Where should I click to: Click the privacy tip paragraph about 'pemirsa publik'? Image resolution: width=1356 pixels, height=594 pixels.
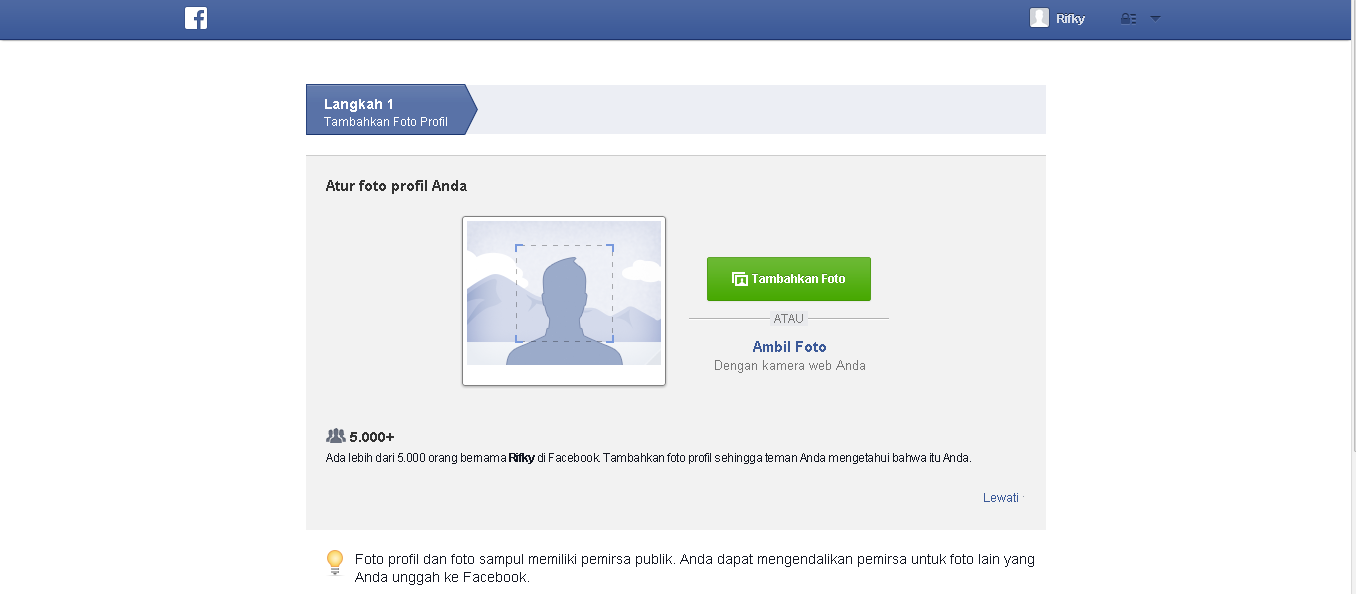point(695,568)
